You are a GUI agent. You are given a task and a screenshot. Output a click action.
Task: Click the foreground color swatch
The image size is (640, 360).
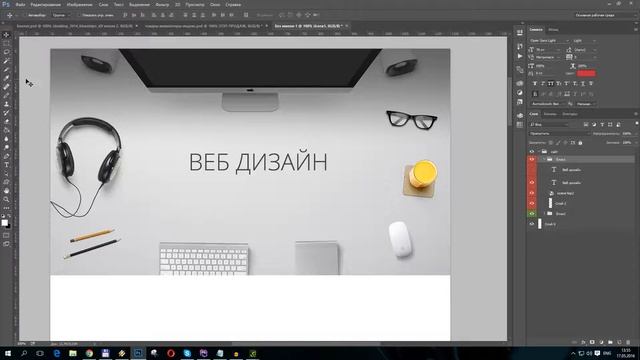[4, 222]
